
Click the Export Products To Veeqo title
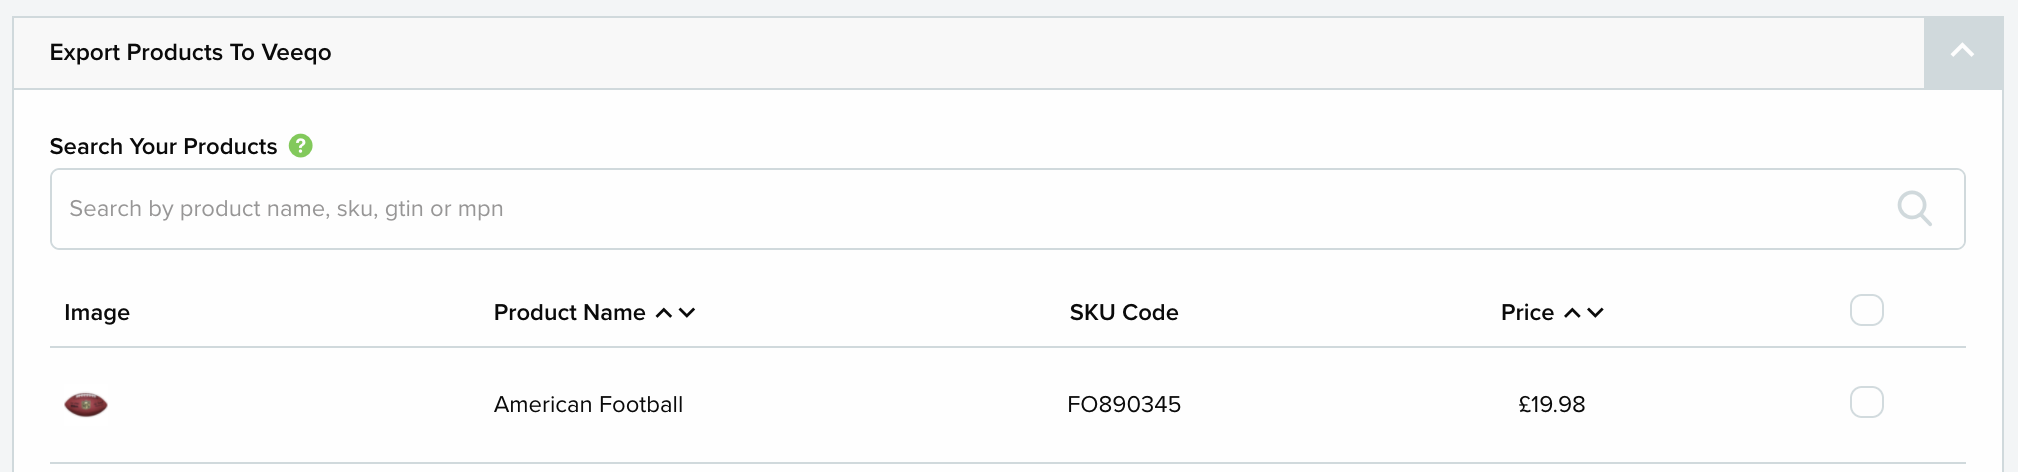coord(190,52)
